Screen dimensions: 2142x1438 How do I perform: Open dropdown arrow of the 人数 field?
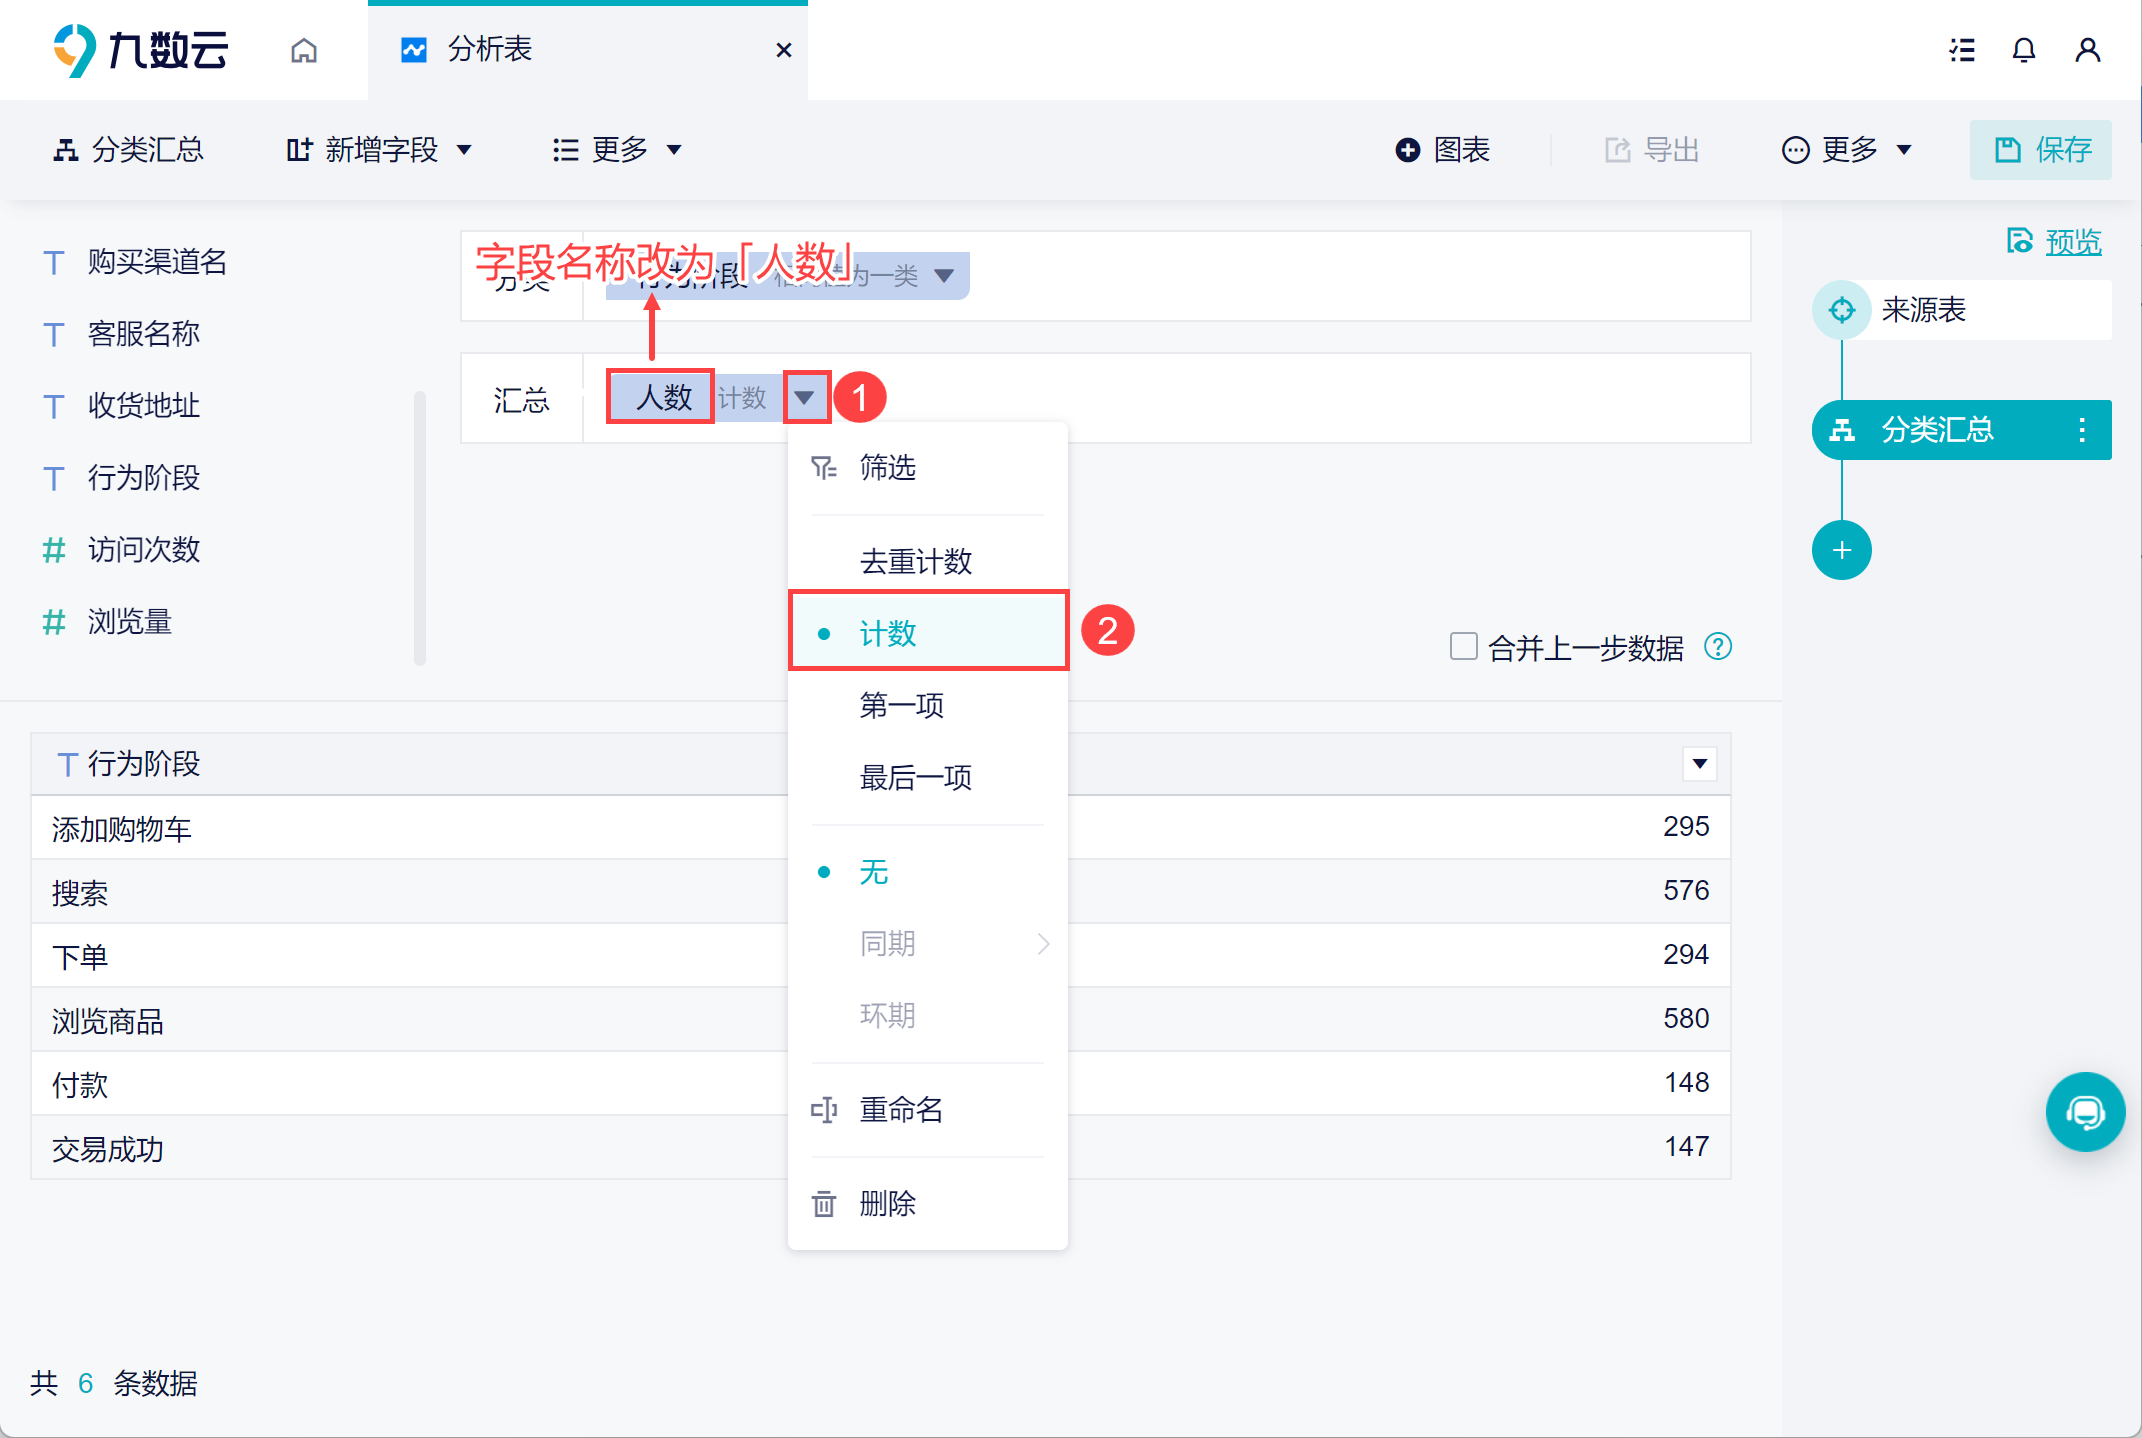click(805, 398)
